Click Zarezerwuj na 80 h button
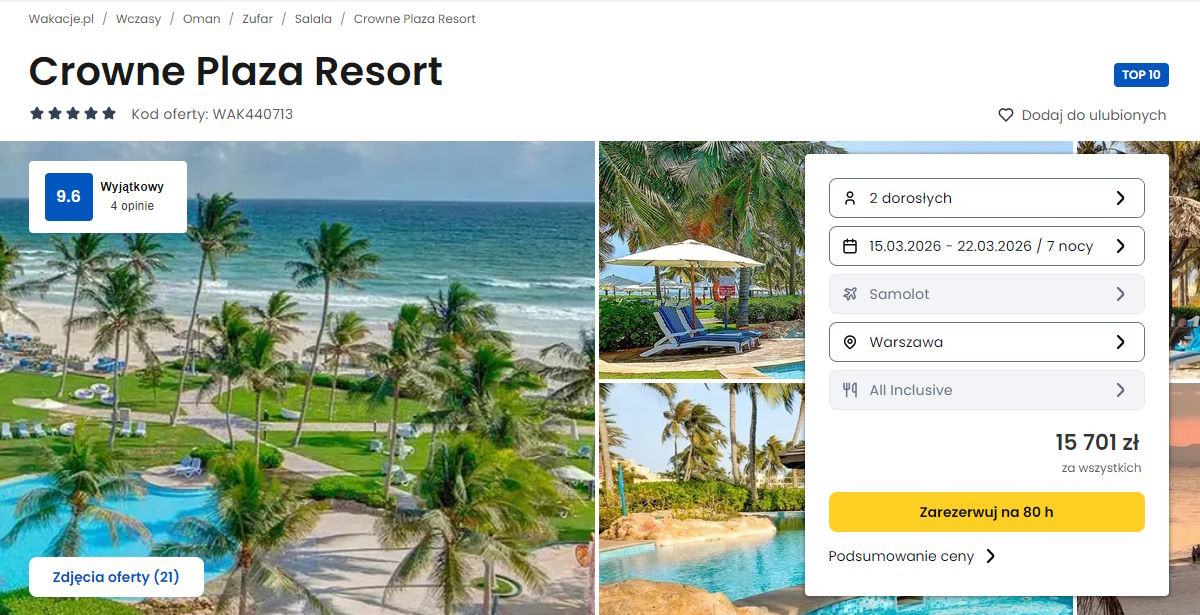 986,512
